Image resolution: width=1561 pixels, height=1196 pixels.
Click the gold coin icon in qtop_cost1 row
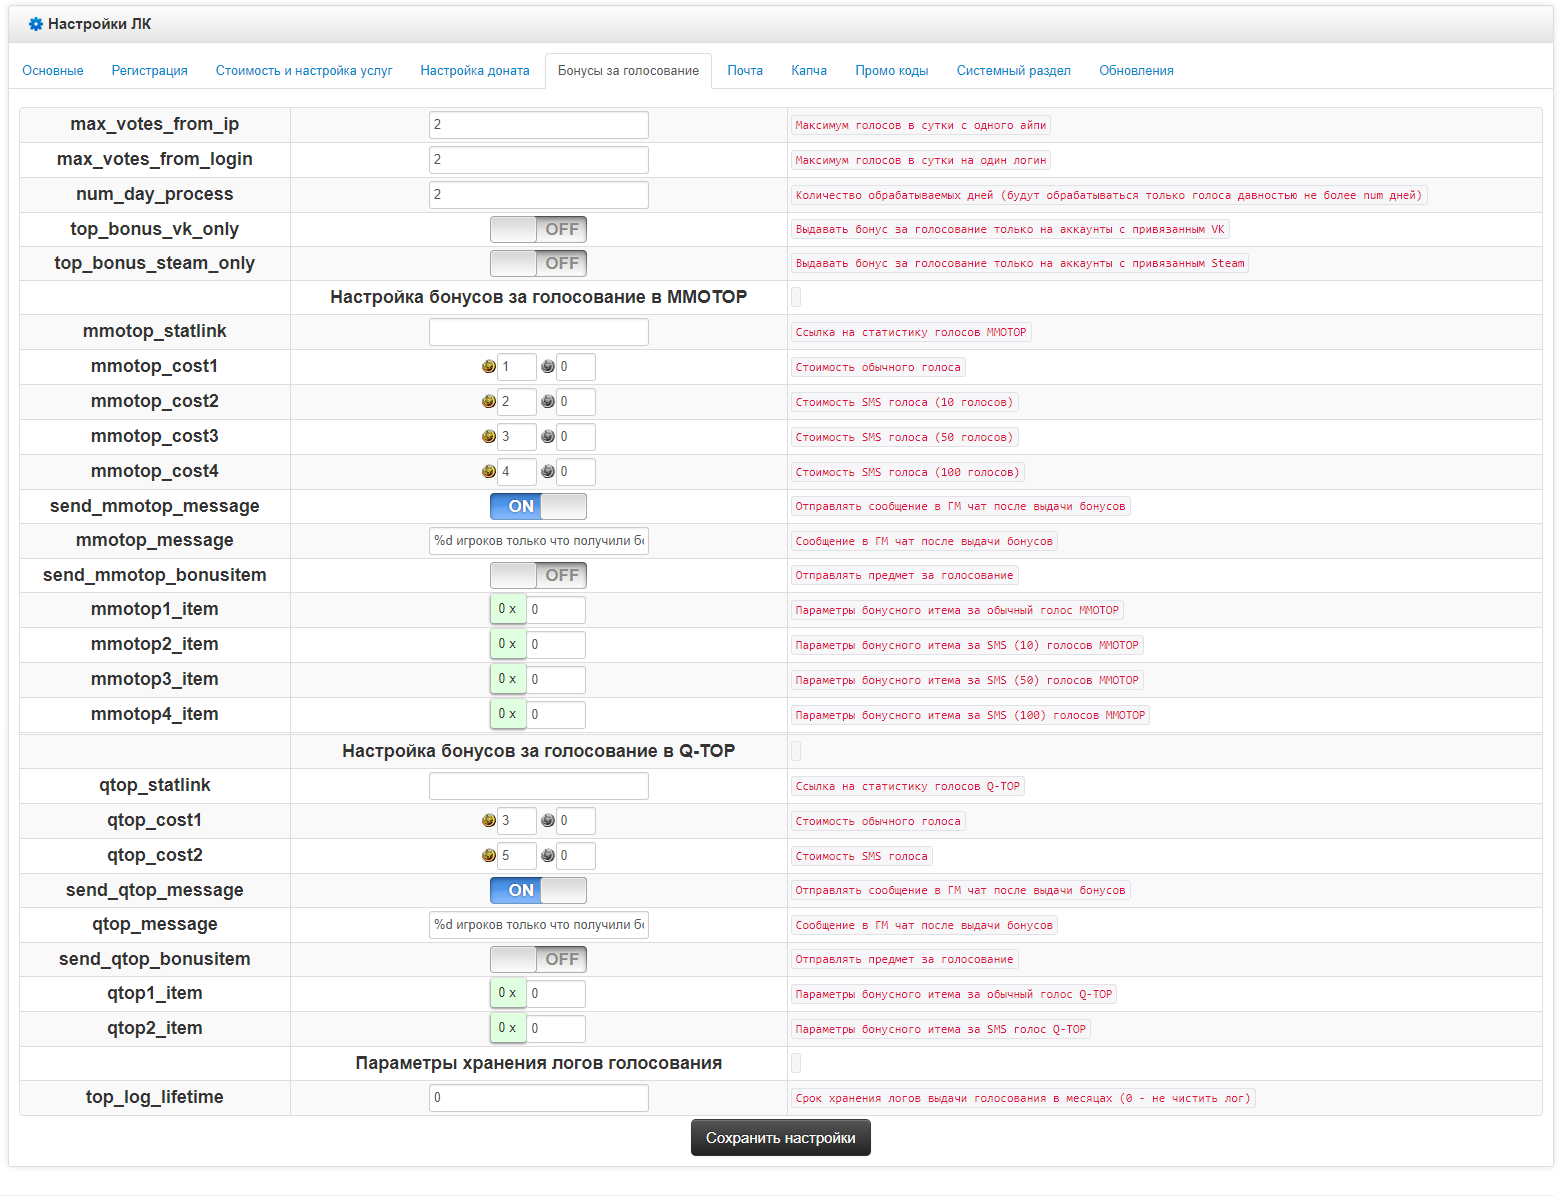tap(488, 821)
